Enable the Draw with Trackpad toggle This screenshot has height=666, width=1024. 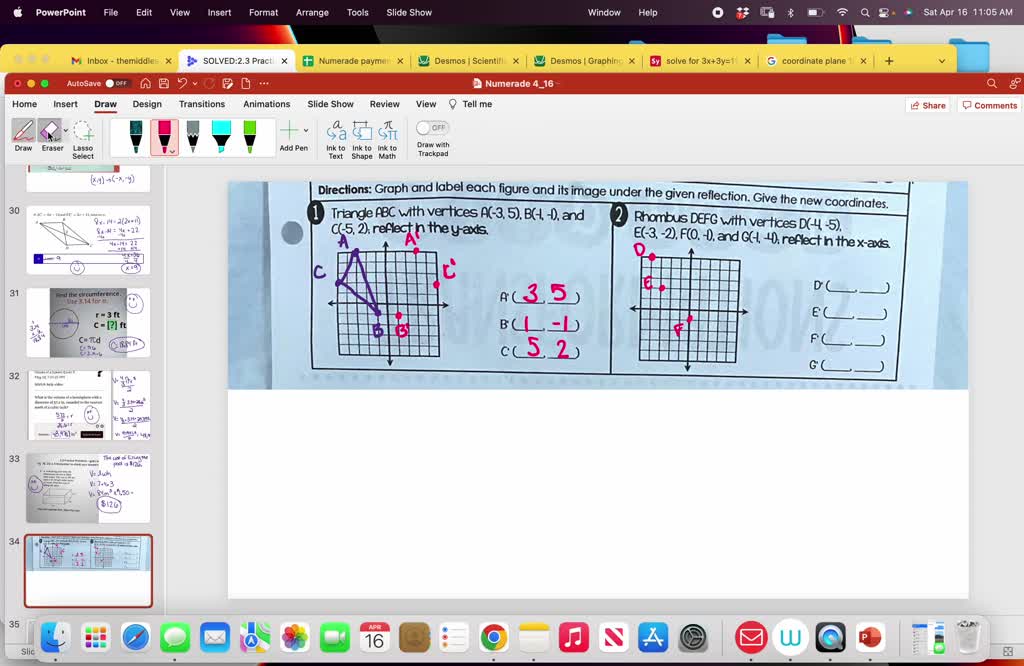pos(433,128)
